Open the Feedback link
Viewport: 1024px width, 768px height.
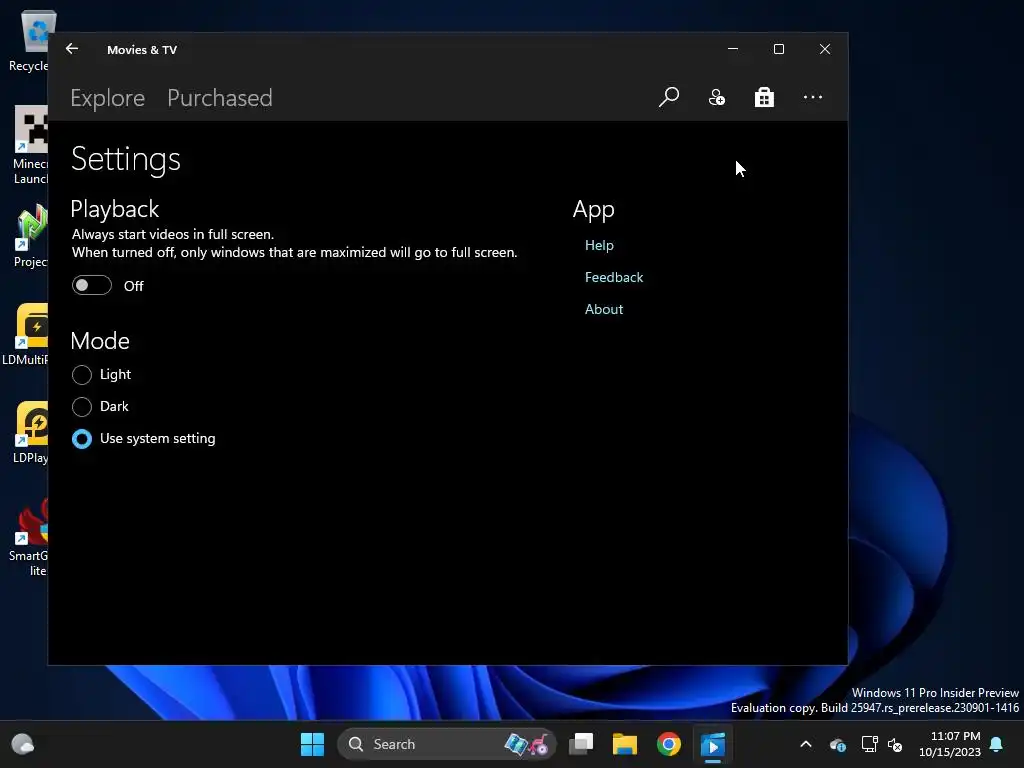pos(614,277)
